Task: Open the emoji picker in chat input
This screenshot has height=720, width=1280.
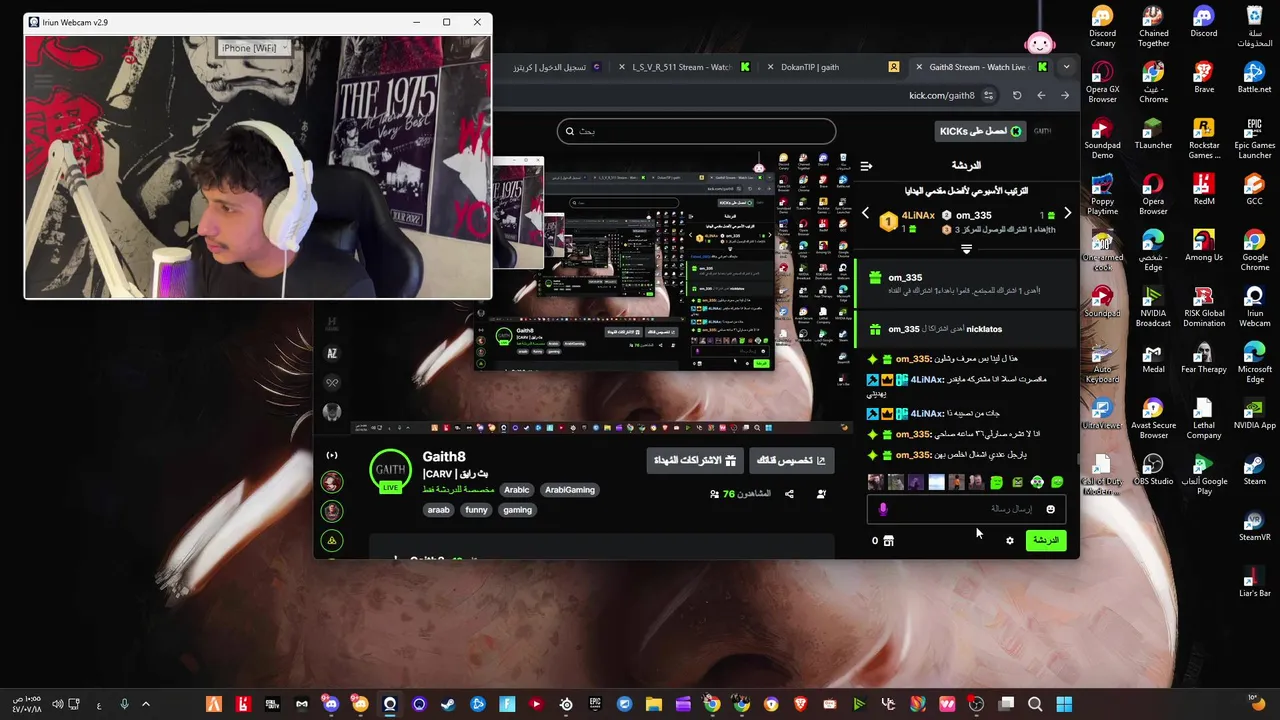Action: pos(1050,509)
